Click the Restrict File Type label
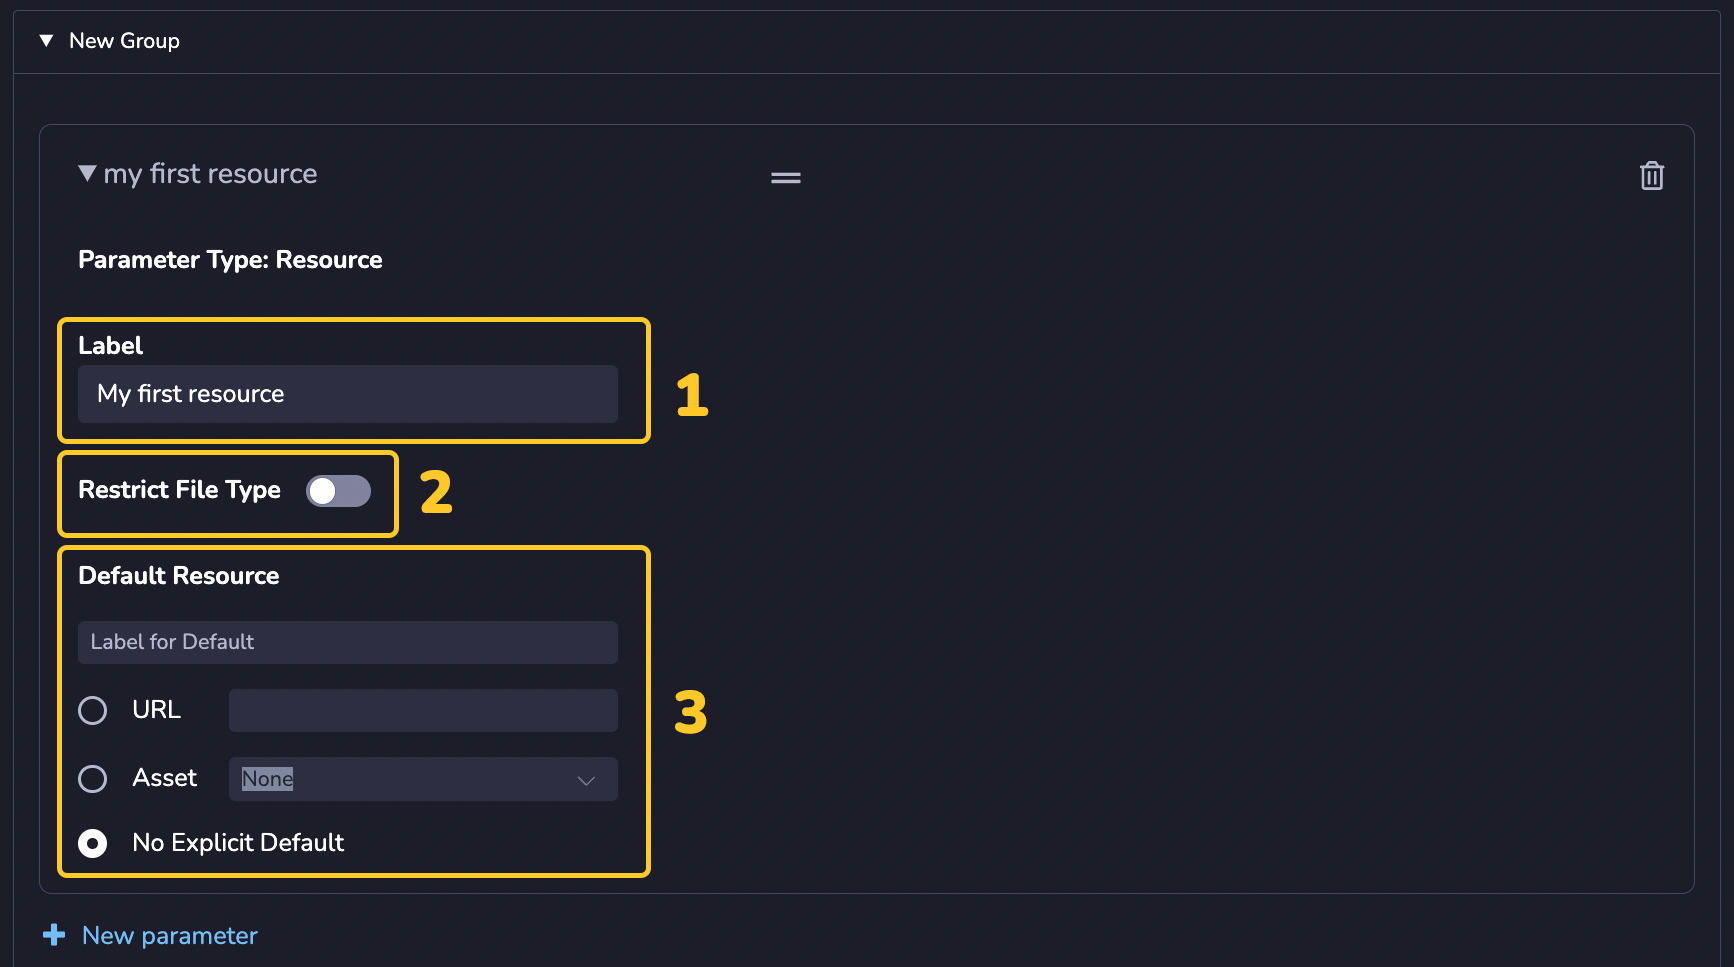This screenshot has height=967, width=1734. [179, 490]
